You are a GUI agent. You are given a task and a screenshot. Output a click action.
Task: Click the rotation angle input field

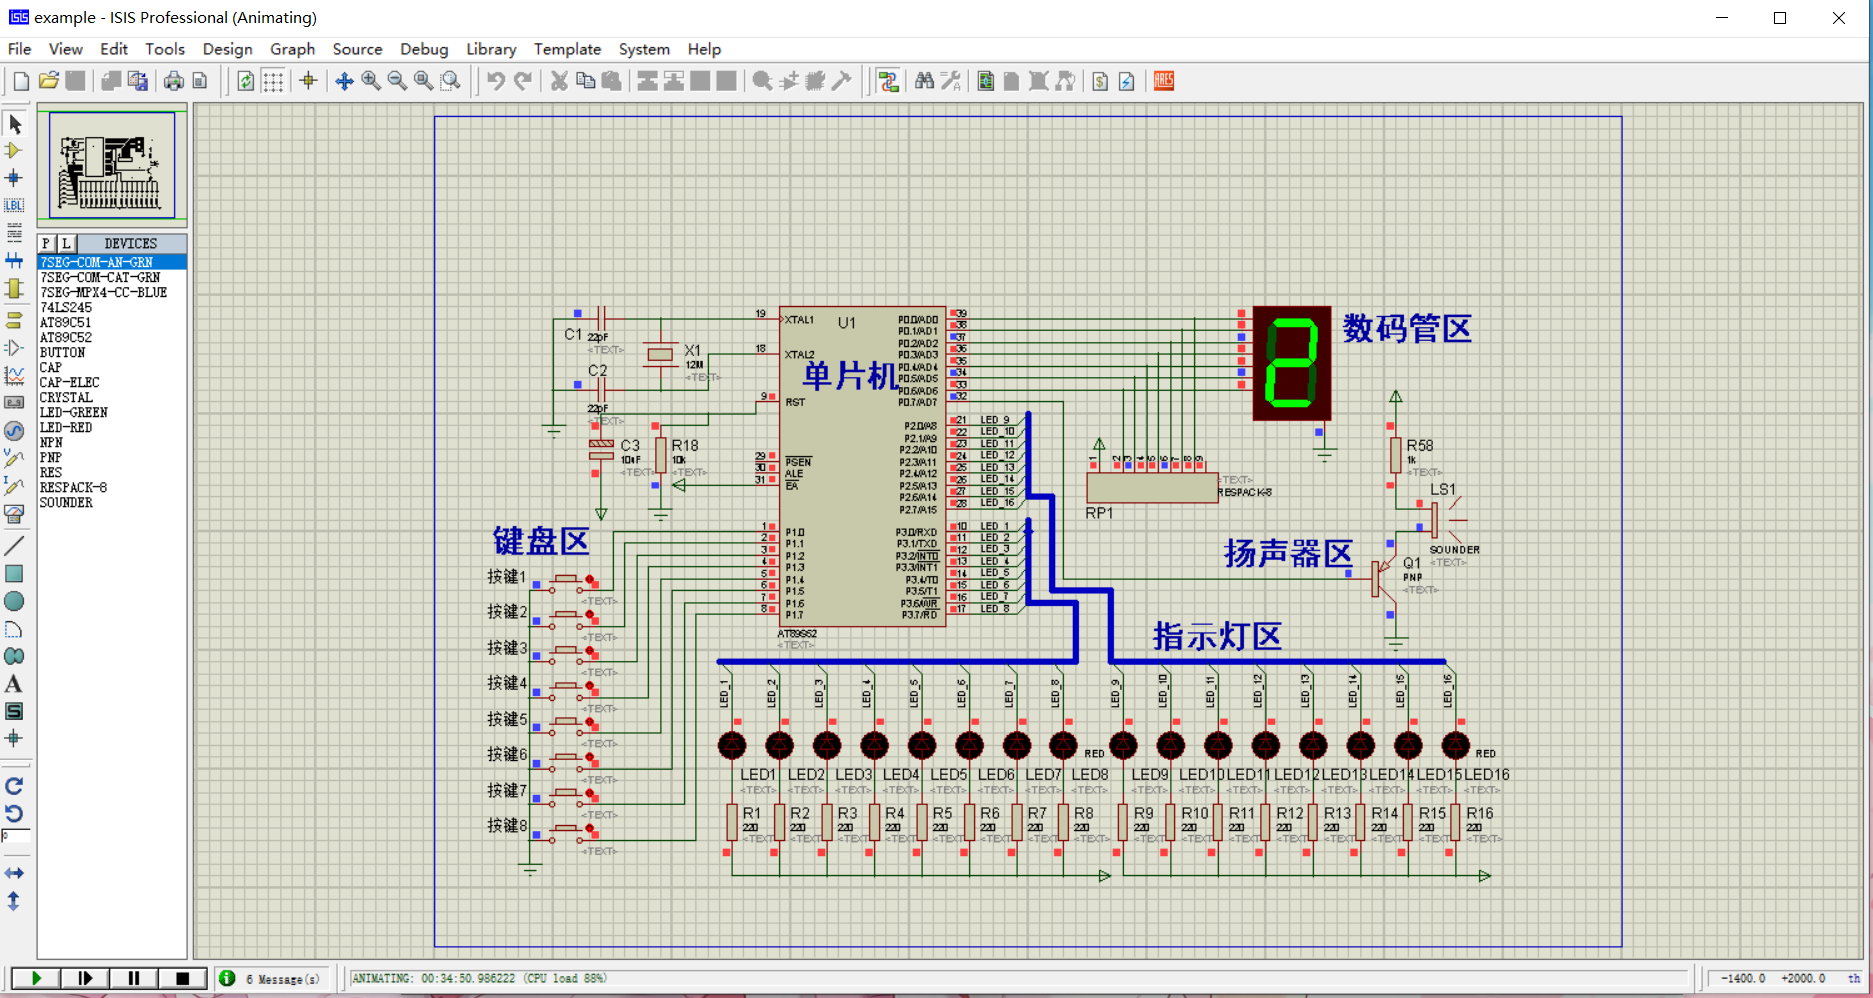point(16,835)
